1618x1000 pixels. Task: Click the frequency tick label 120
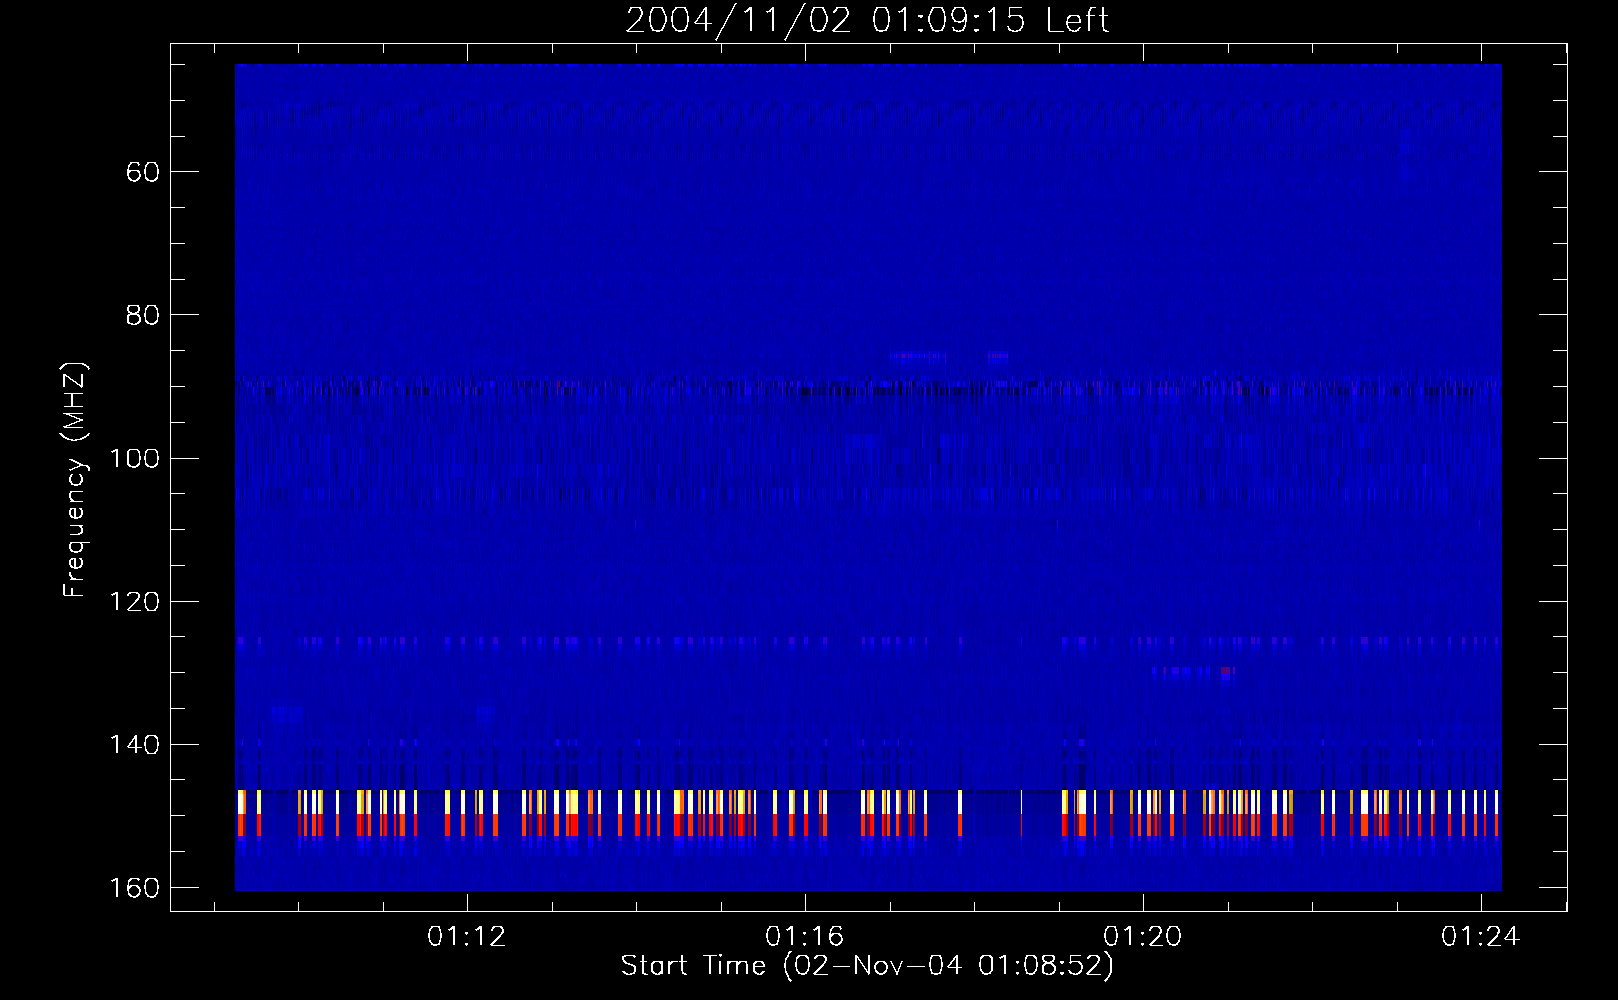coord(135,601)
